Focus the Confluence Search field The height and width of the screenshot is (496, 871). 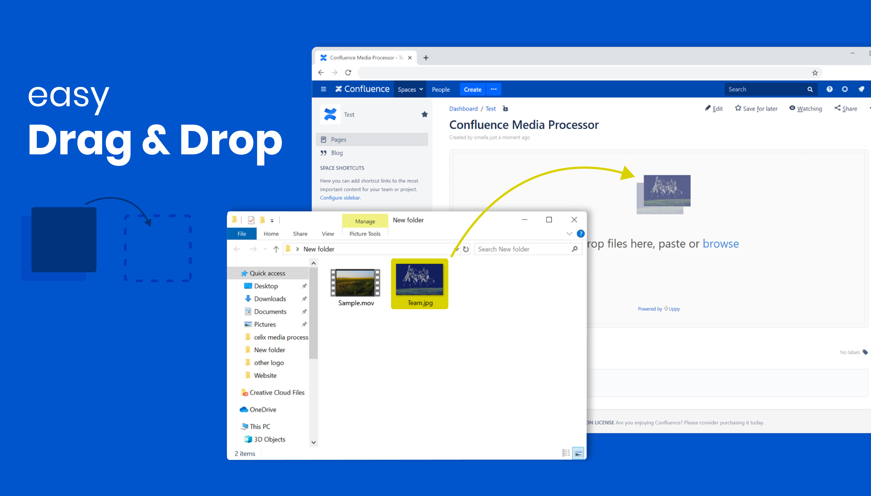click(x=770, y=89)
